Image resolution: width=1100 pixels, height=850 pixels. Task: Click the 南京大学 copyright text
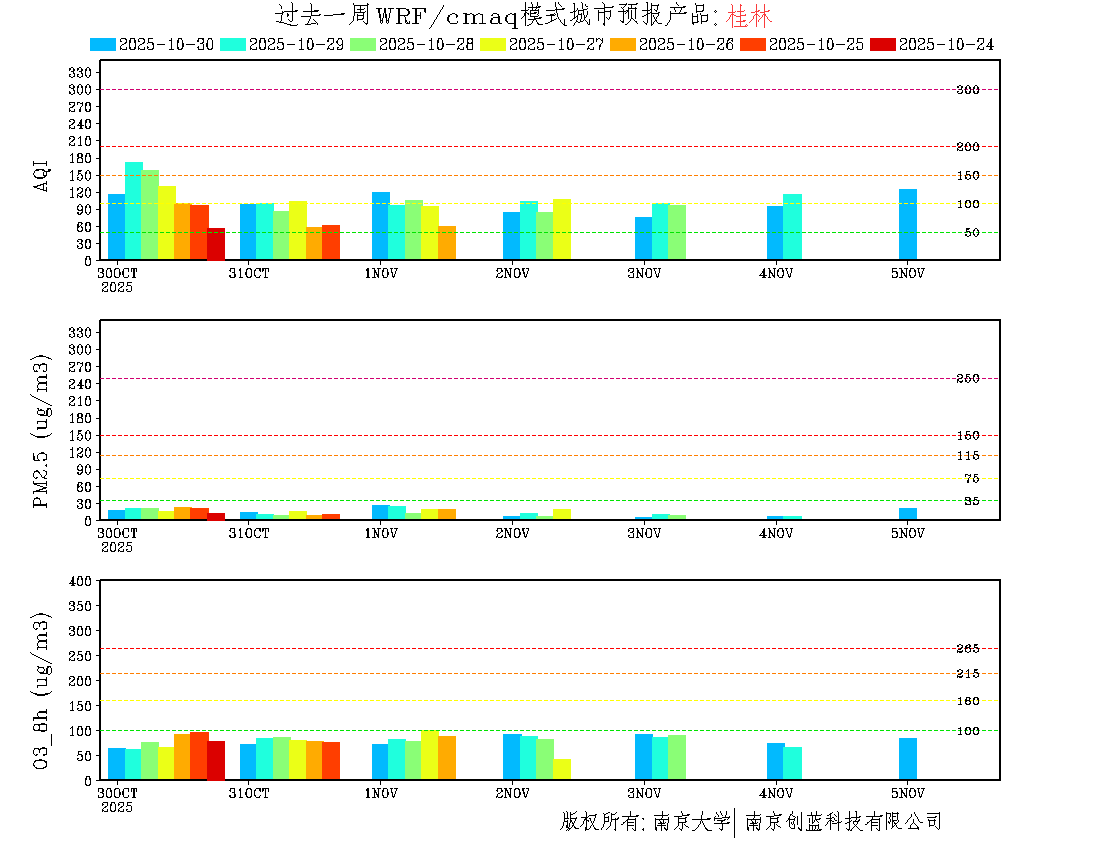point(691,822)
